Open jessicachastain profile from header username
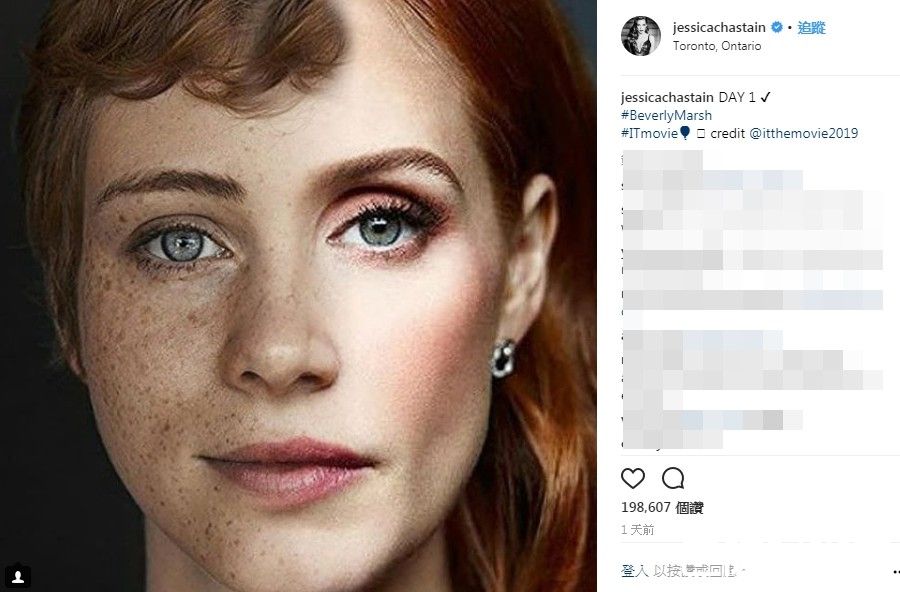 pos(720,29)
